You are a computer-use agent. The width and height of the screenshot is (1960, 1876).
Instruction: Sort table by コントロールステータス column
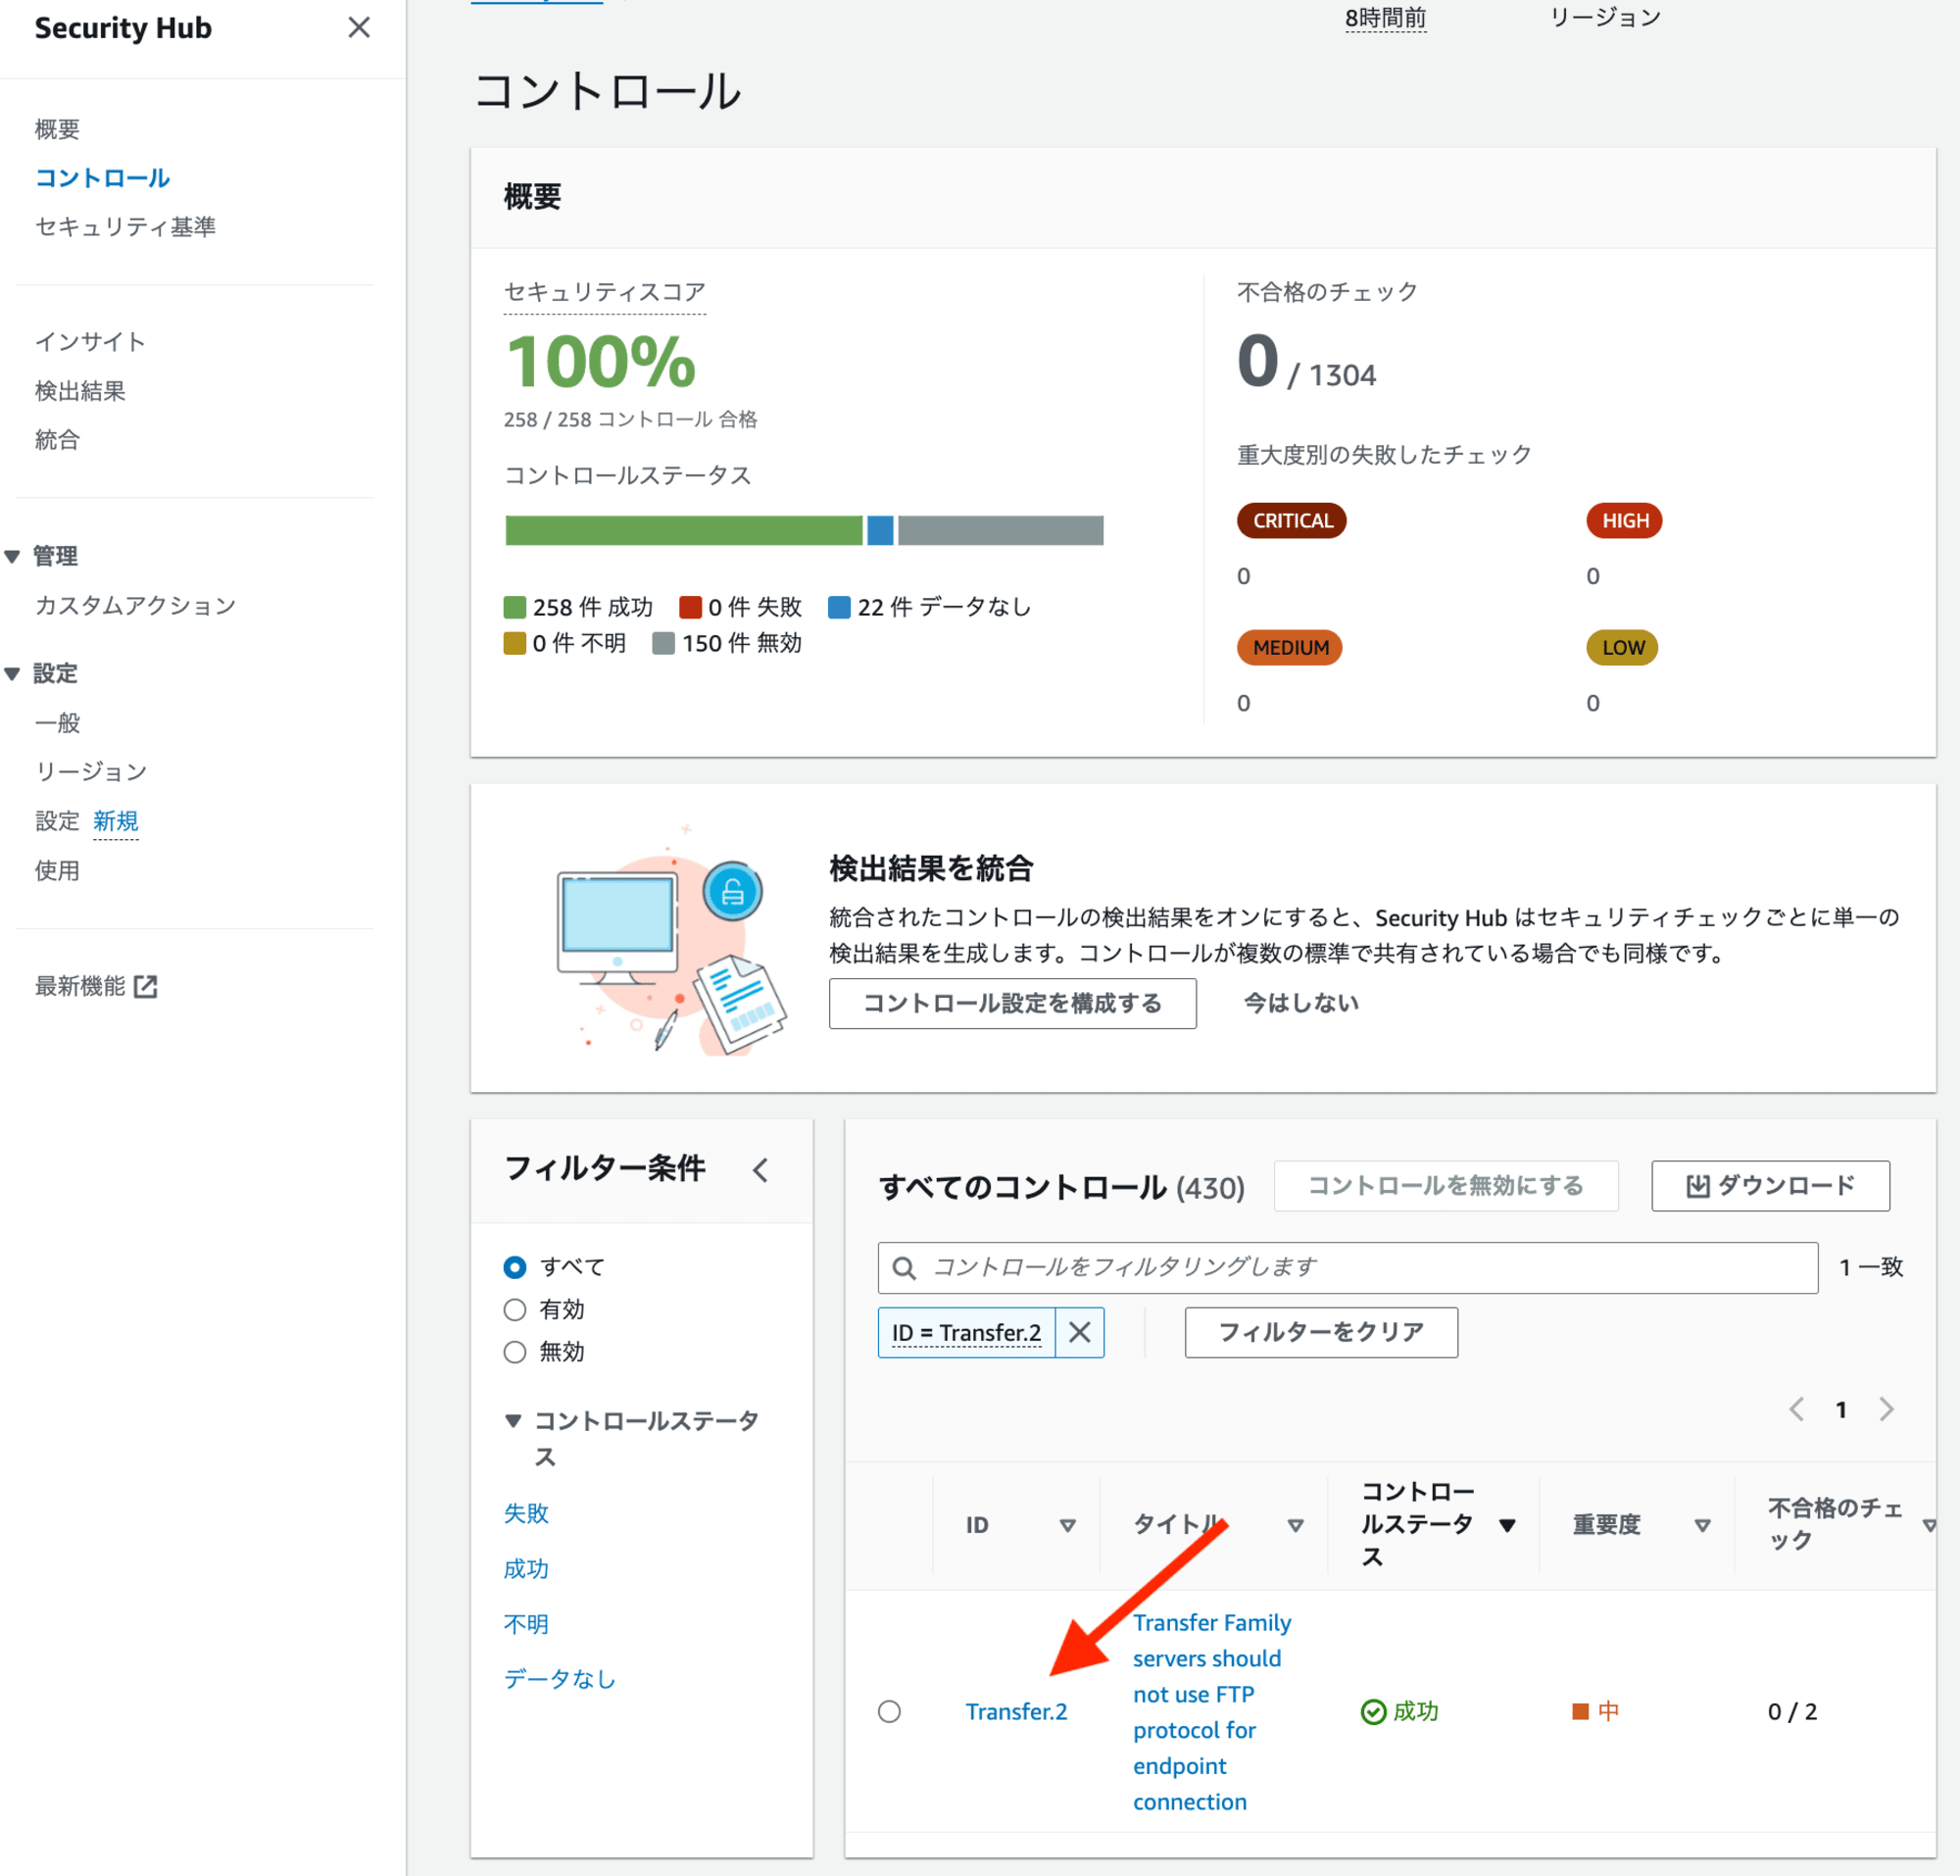tap(1507, 1526)
